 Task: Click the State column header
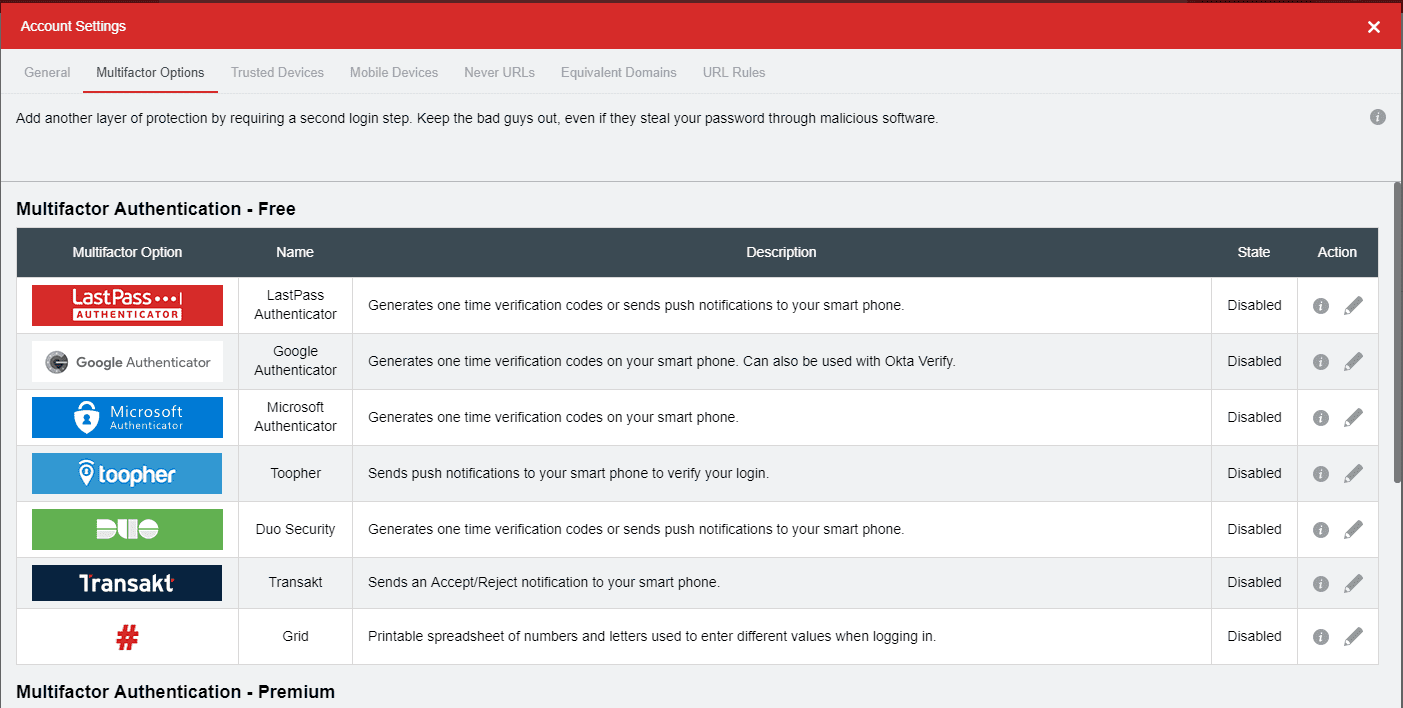(1254, 252)
